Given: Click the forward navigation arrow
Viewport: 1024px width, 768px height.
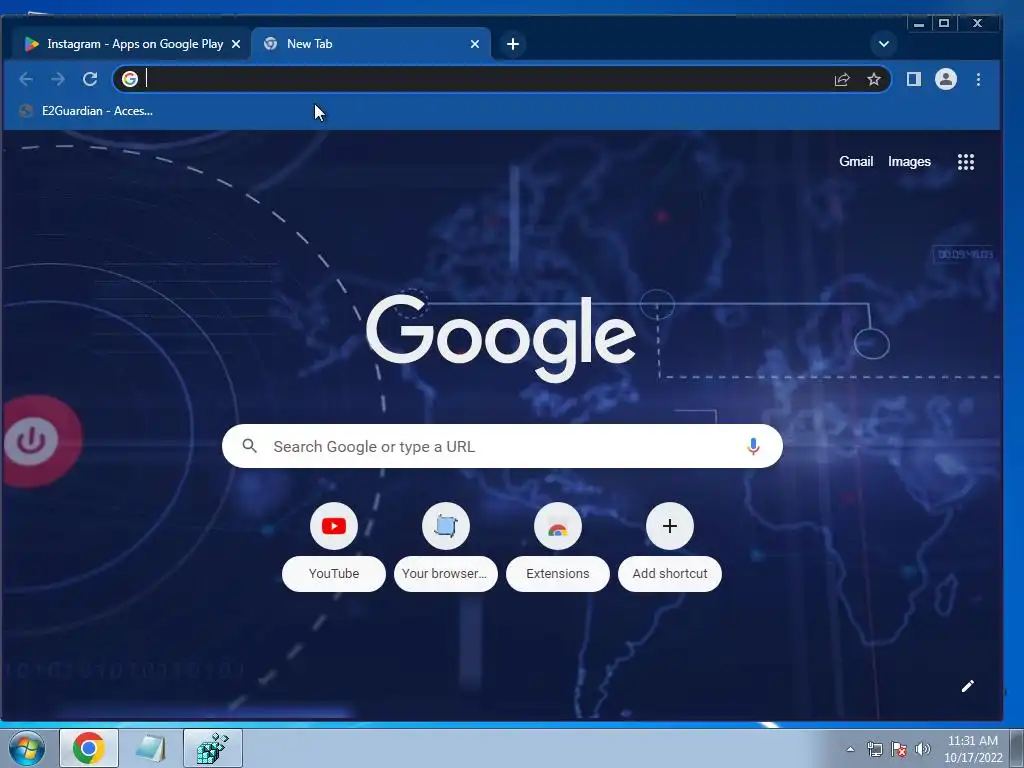Looking at the screenshot, I should coord(58,79).
